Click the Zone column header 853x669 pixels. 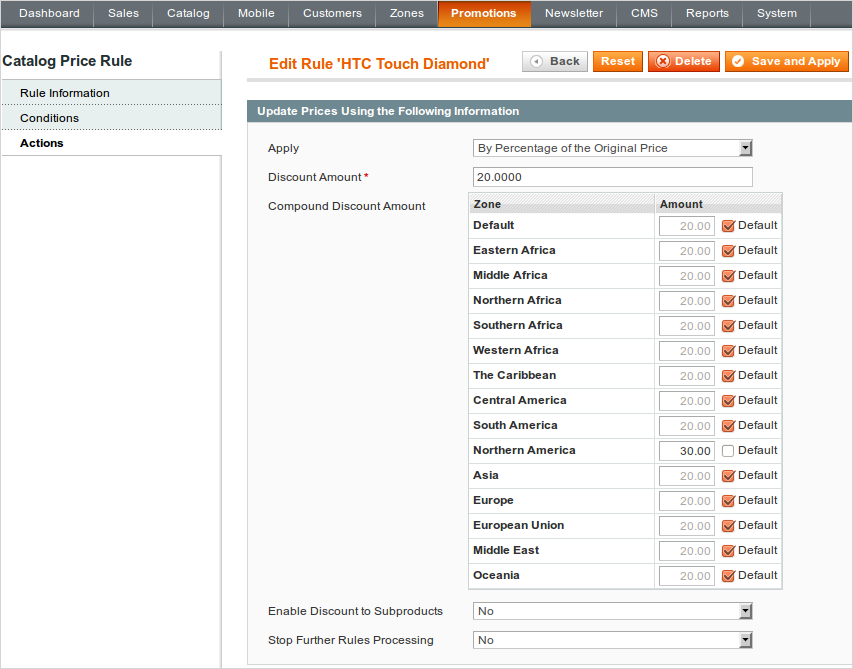pos(561,204)
